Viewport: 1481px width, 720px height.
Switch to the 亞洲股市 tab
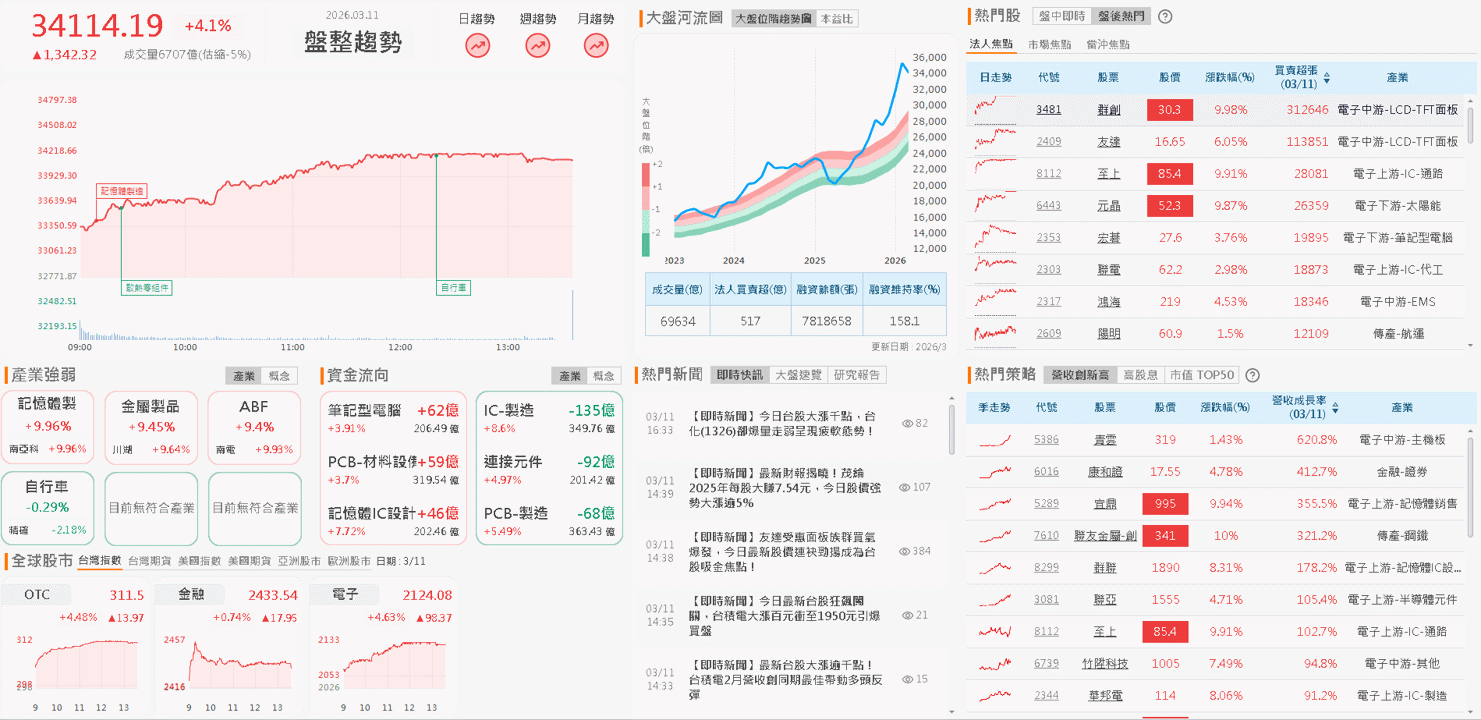tap(299, 561)
